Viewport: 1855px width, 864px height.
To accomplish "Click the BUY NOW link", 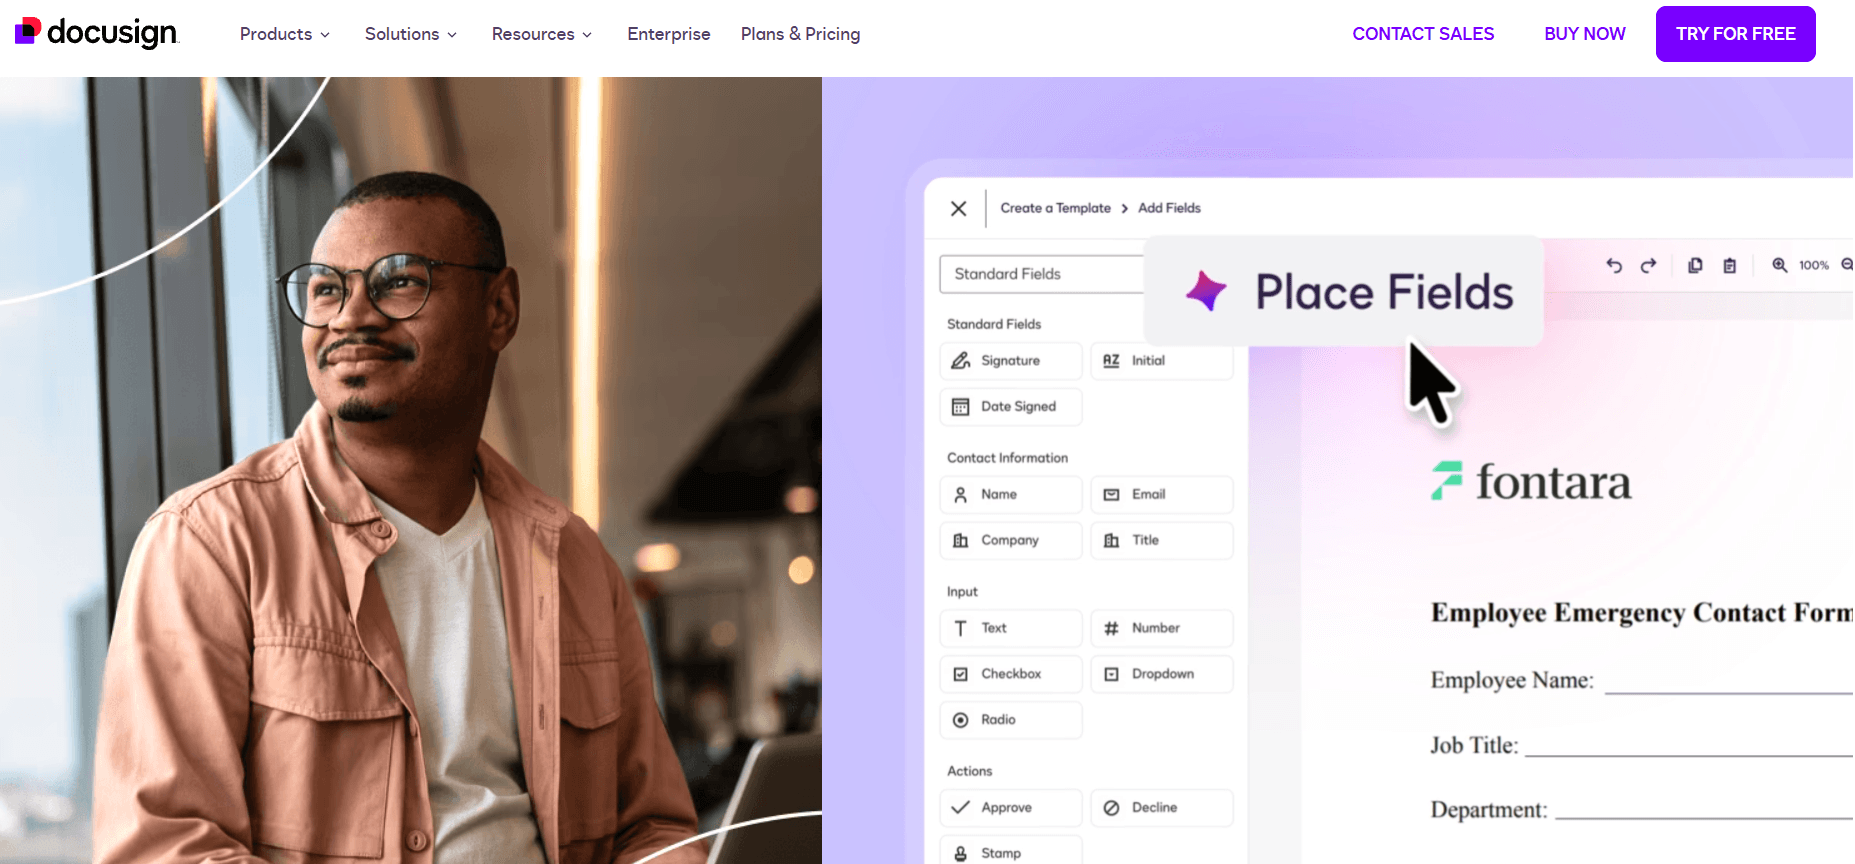I will coord(1585,34).
